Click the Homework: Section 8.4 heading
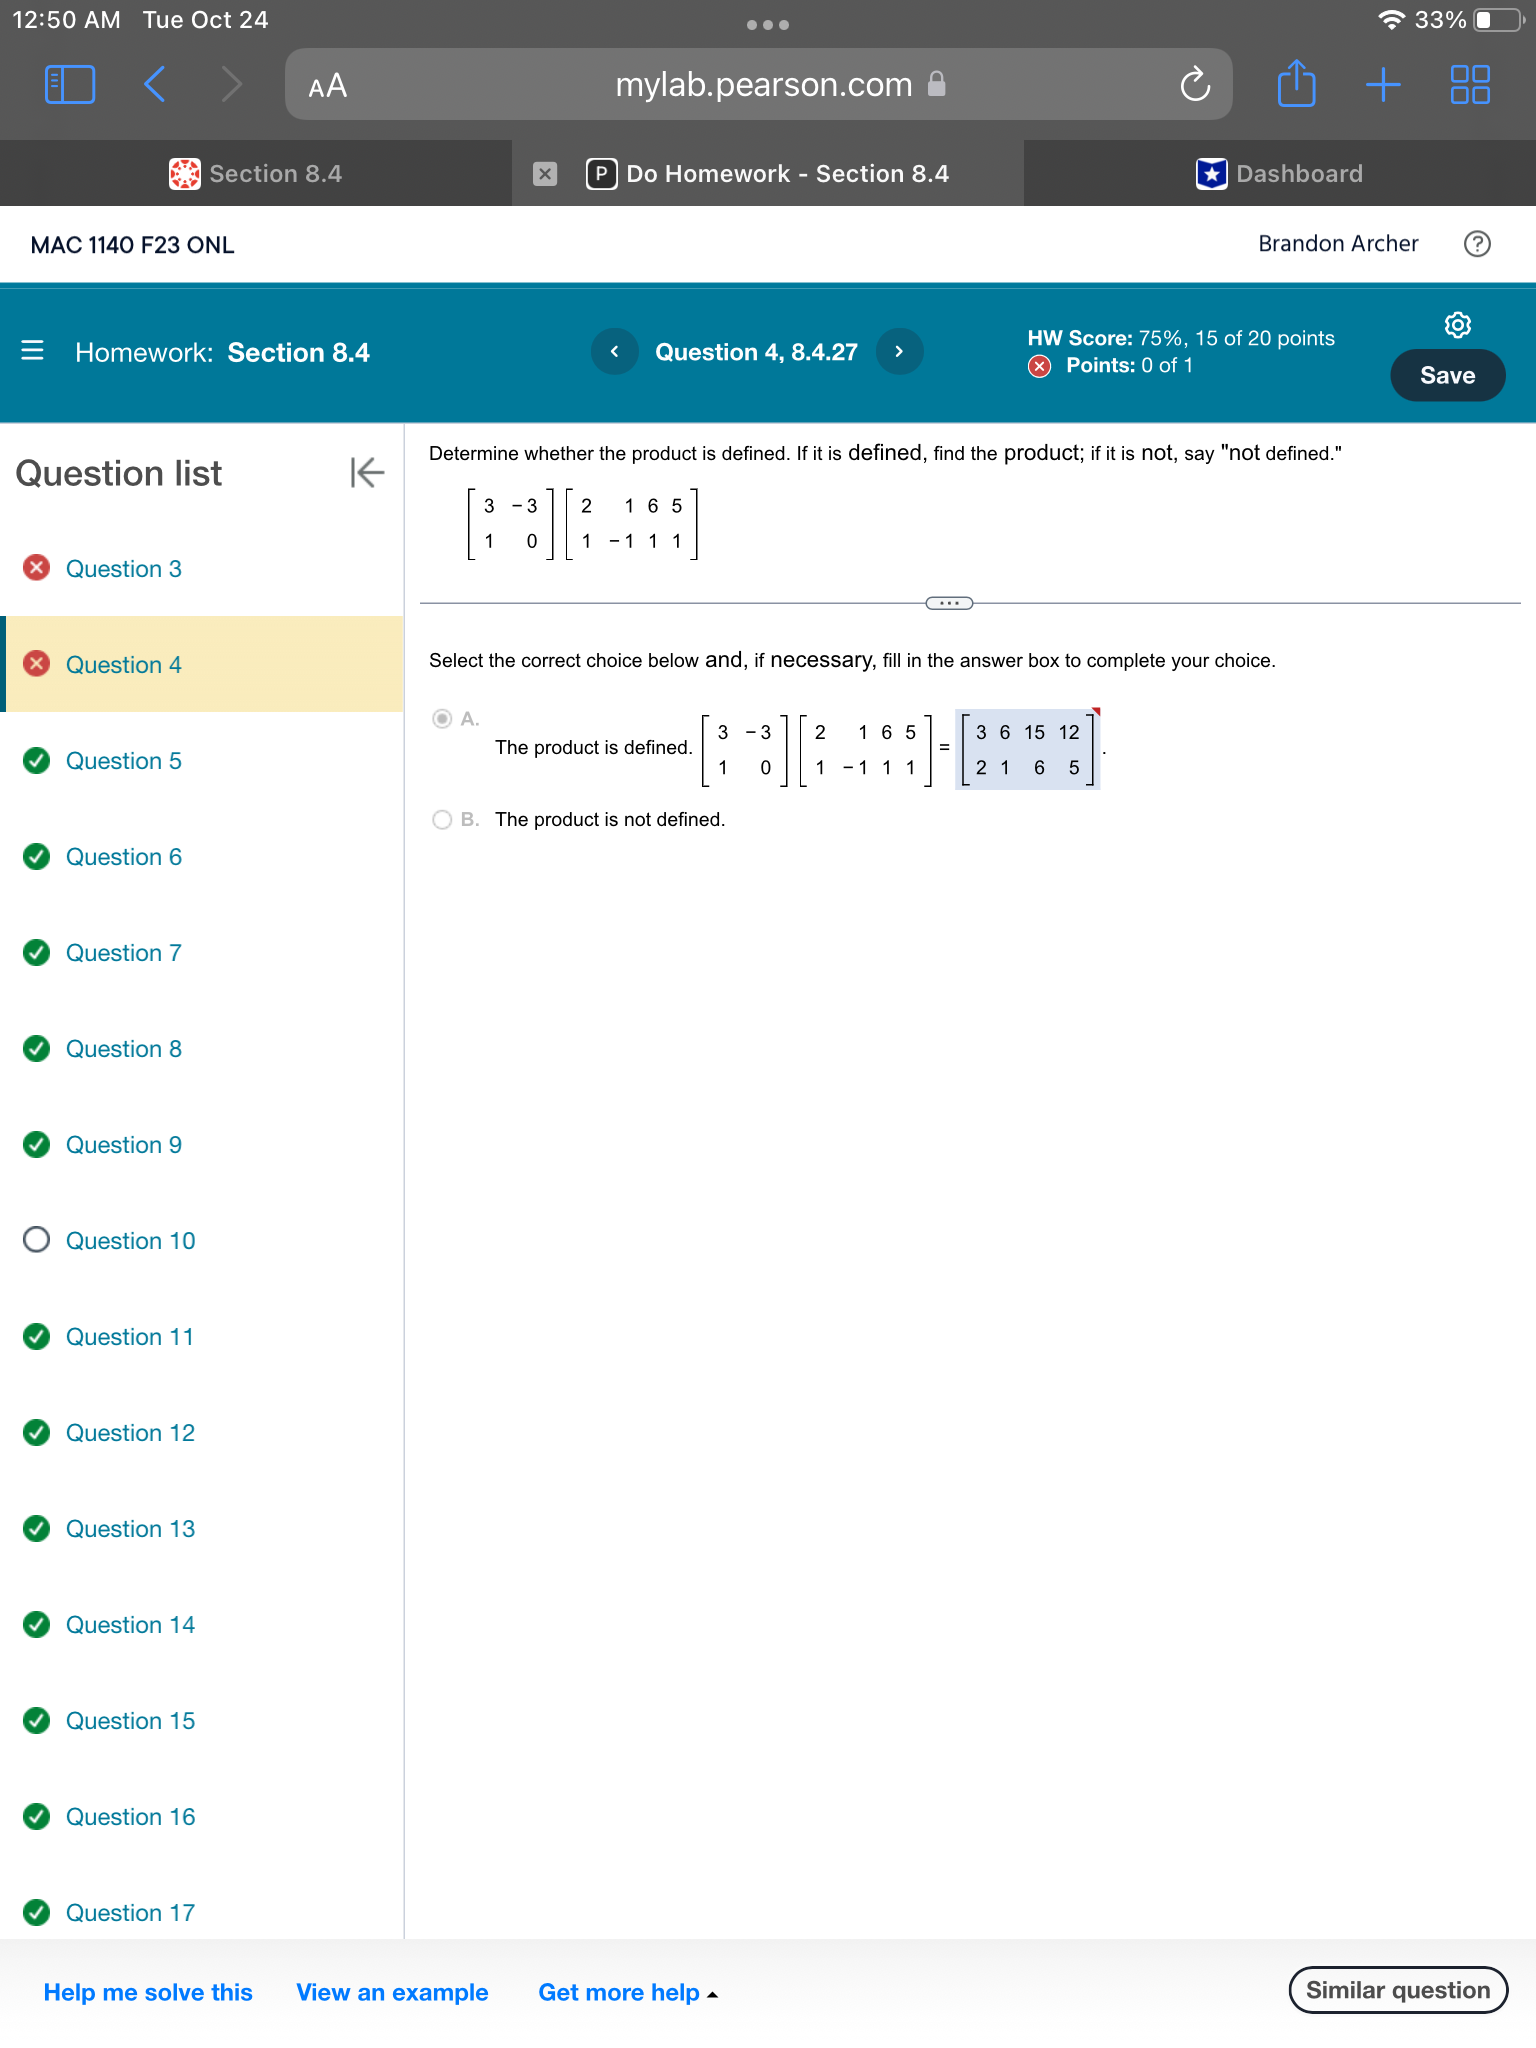 click(222, 352)
